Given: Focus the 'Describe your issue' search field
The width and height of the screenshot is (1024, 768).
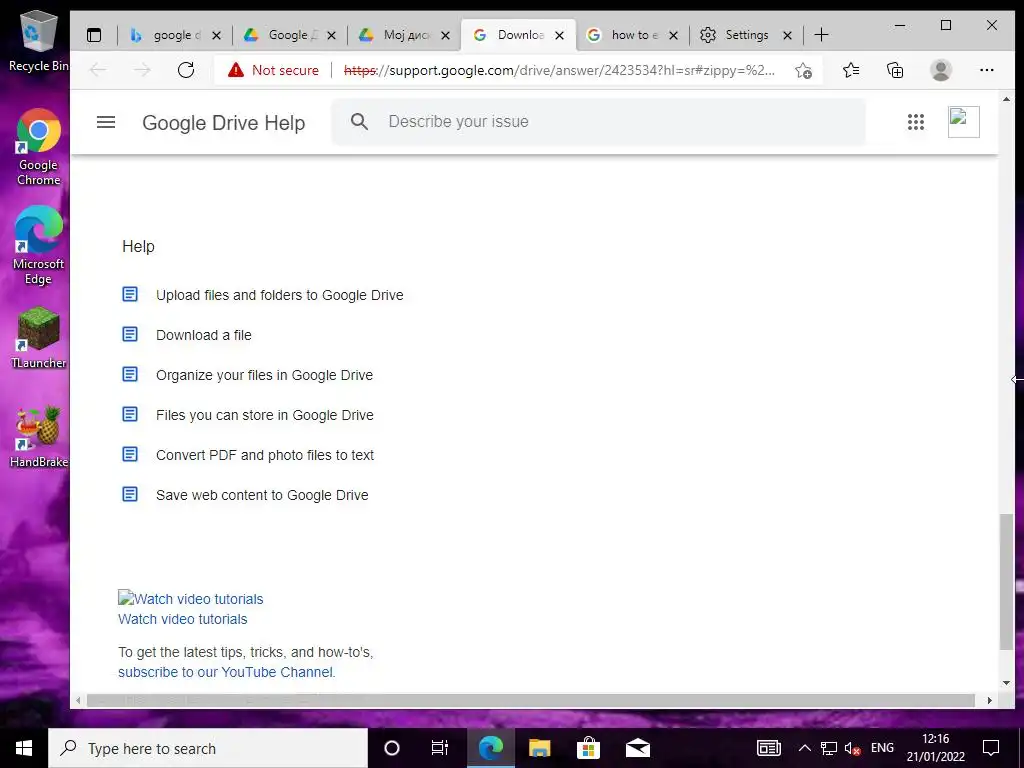Looking at the screenshot, I should [x=599, y=121].
